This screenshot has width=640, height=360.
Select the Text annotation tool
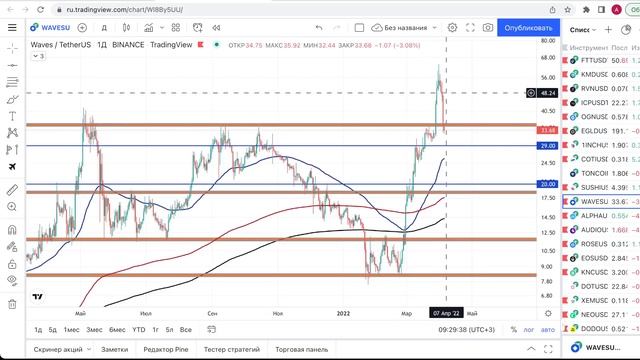pyautogui.click(x=12, y=116)
